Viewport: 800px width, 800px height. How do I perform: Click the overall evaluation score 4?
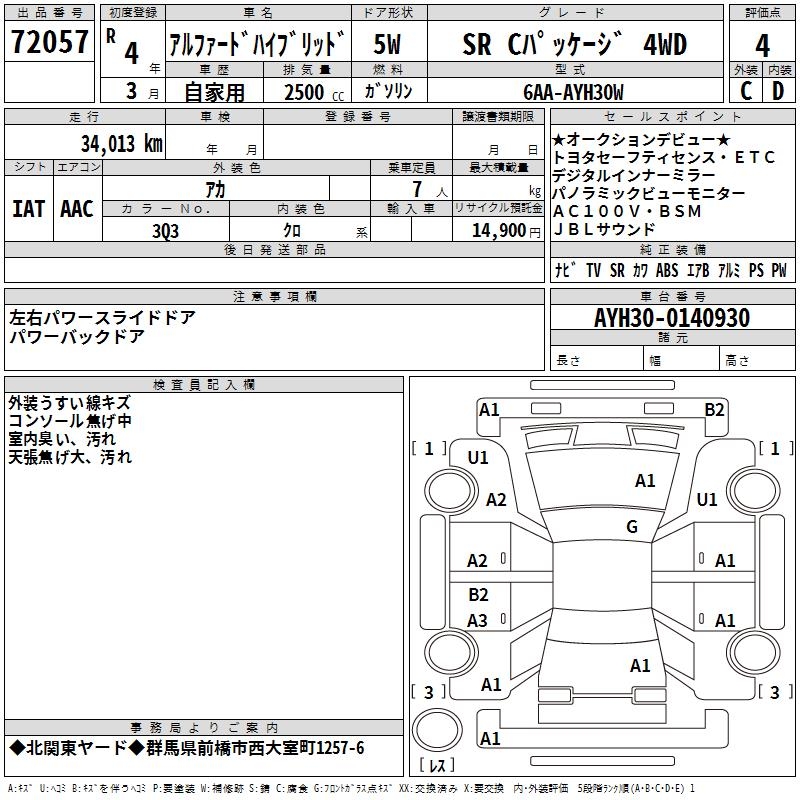click(x=762, y=45)
